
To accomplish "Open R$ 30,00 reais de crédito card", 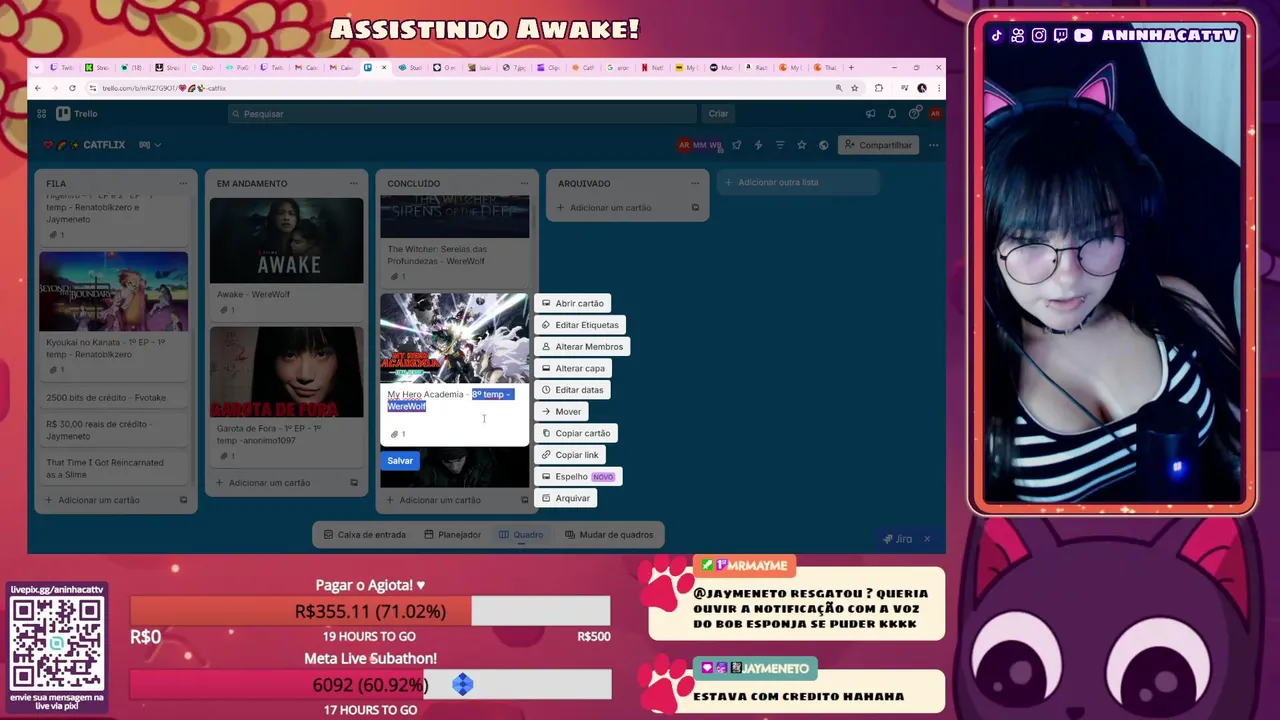I will click(x=113, y=430).
